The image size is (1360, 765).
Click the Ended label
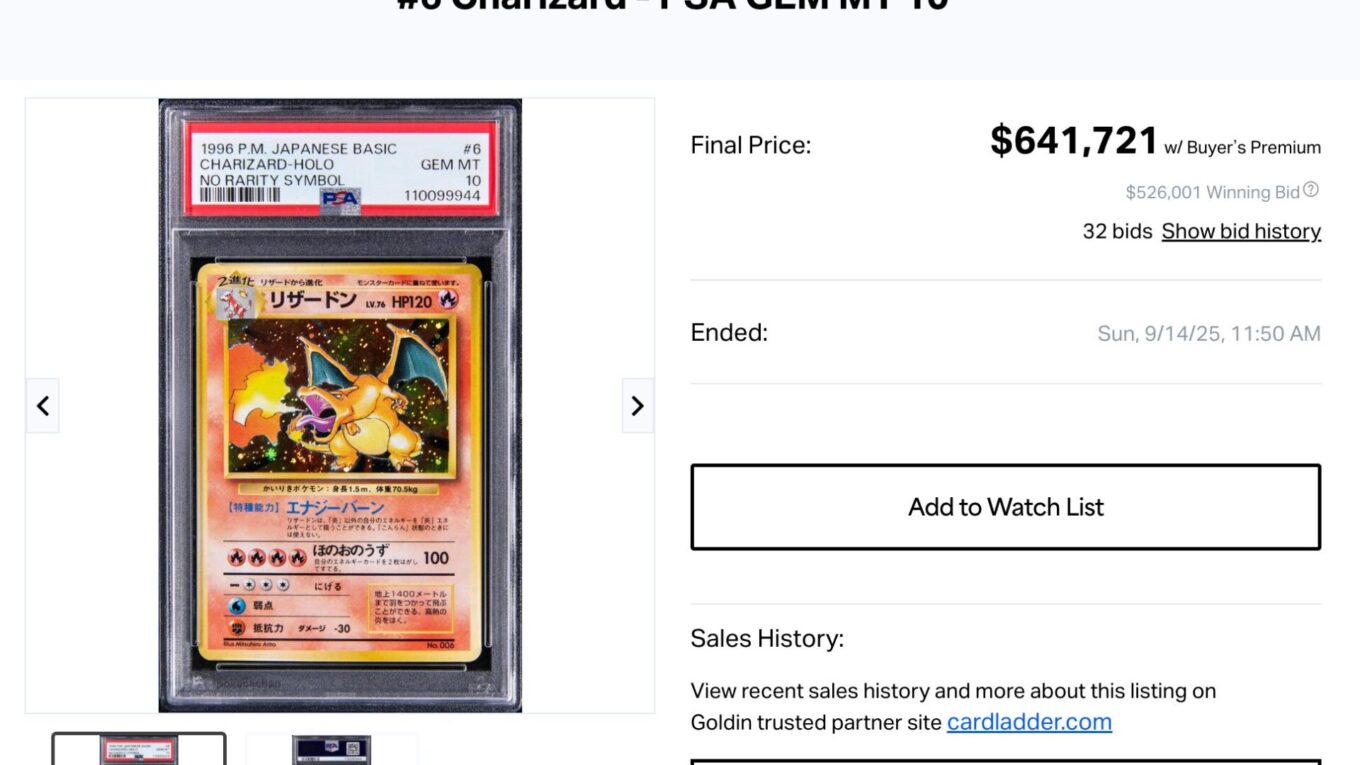point(729,333)
